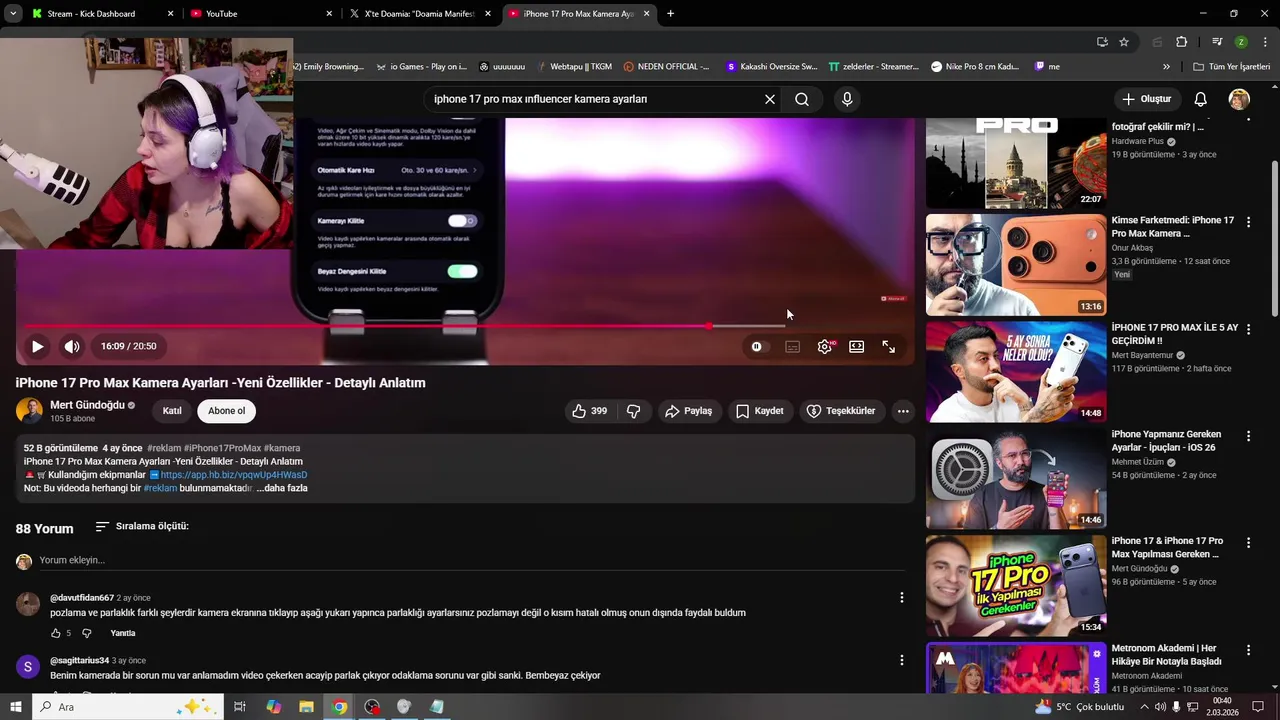Share the video via Paylaş
The image size is (1280, 720).
pyautogui.click(x=689, y=411)
